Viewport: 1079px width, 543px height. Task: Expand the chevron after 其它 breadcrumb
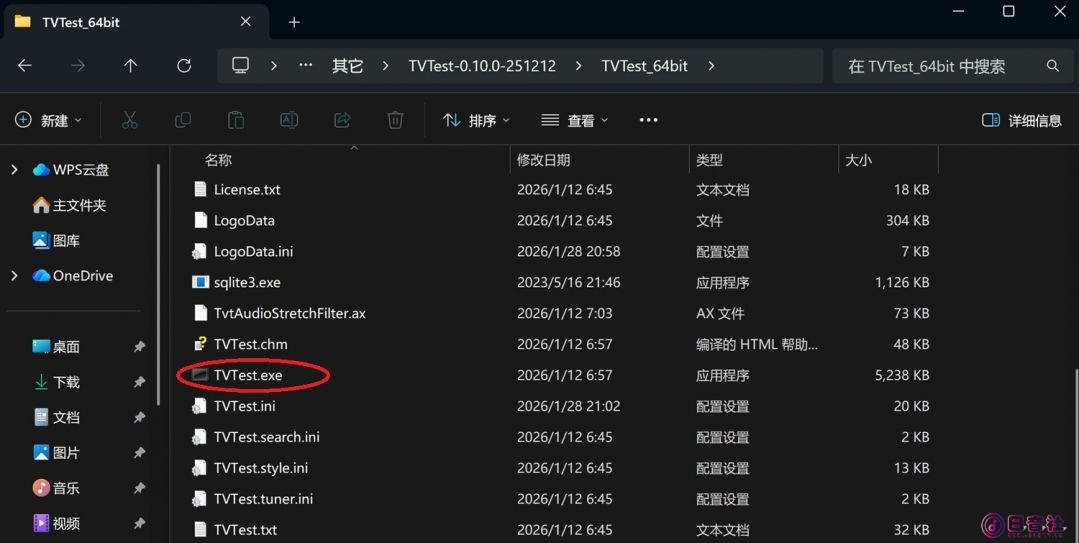tap(385, 66)
